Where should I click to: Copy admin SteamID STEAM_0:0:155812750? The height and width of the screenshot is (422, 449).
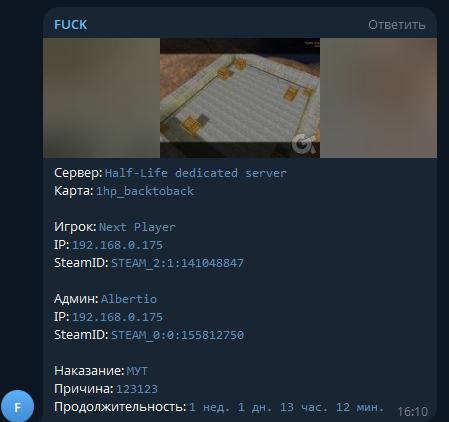177,335
